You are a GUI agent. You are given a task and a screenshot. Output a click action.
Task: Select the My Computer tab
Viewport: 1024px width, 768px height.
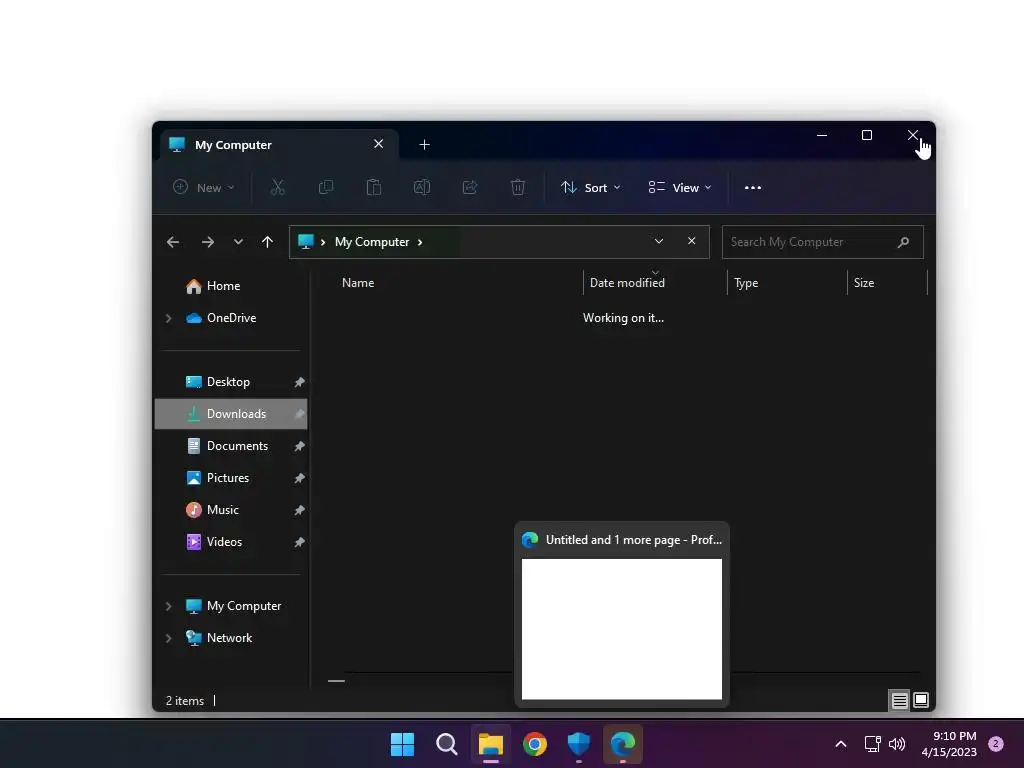pos(278,144)
